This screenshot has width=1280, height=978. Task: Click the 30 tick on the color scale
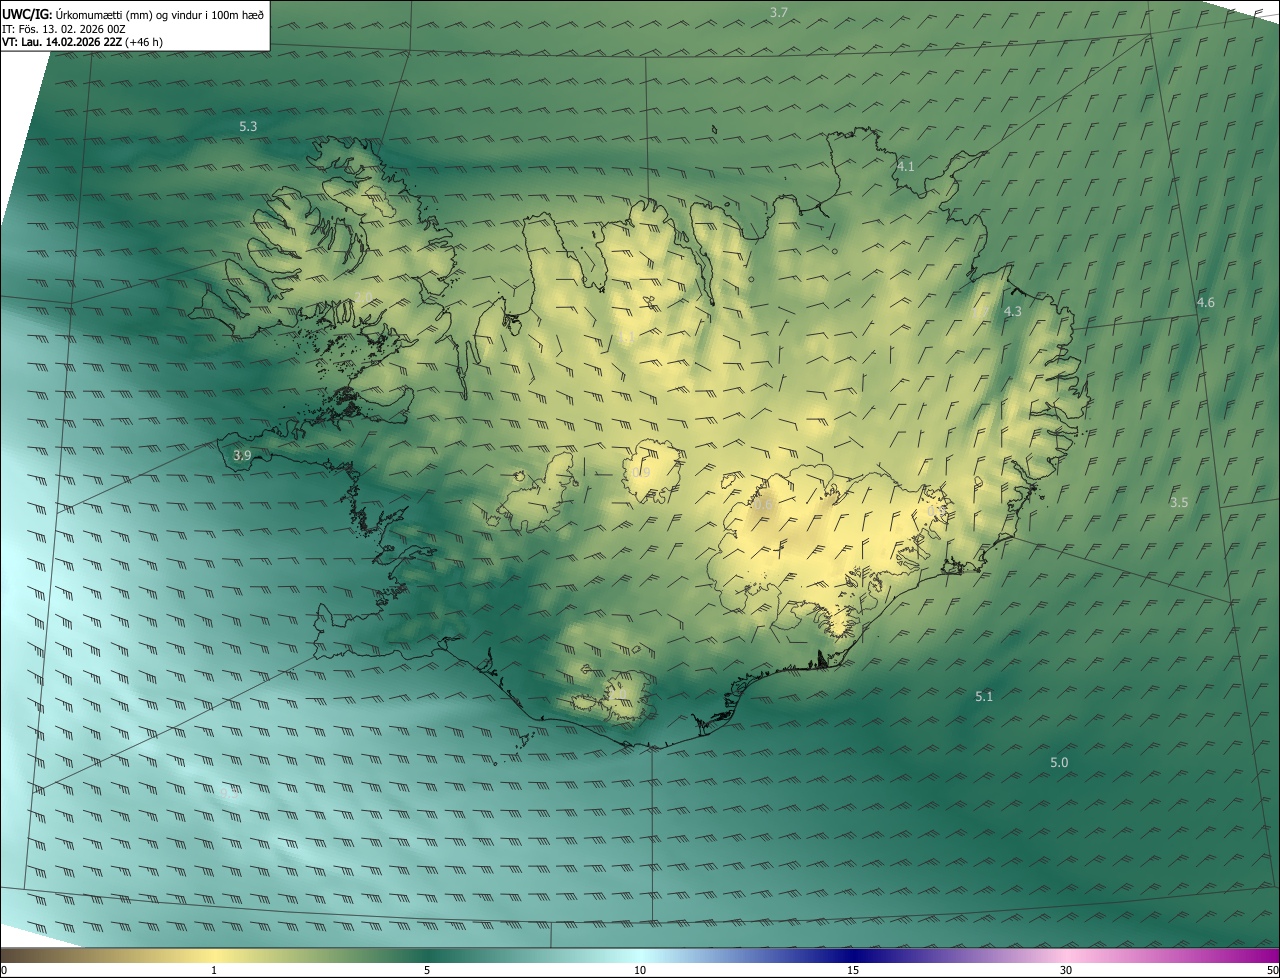click(x=1066, y=970)
